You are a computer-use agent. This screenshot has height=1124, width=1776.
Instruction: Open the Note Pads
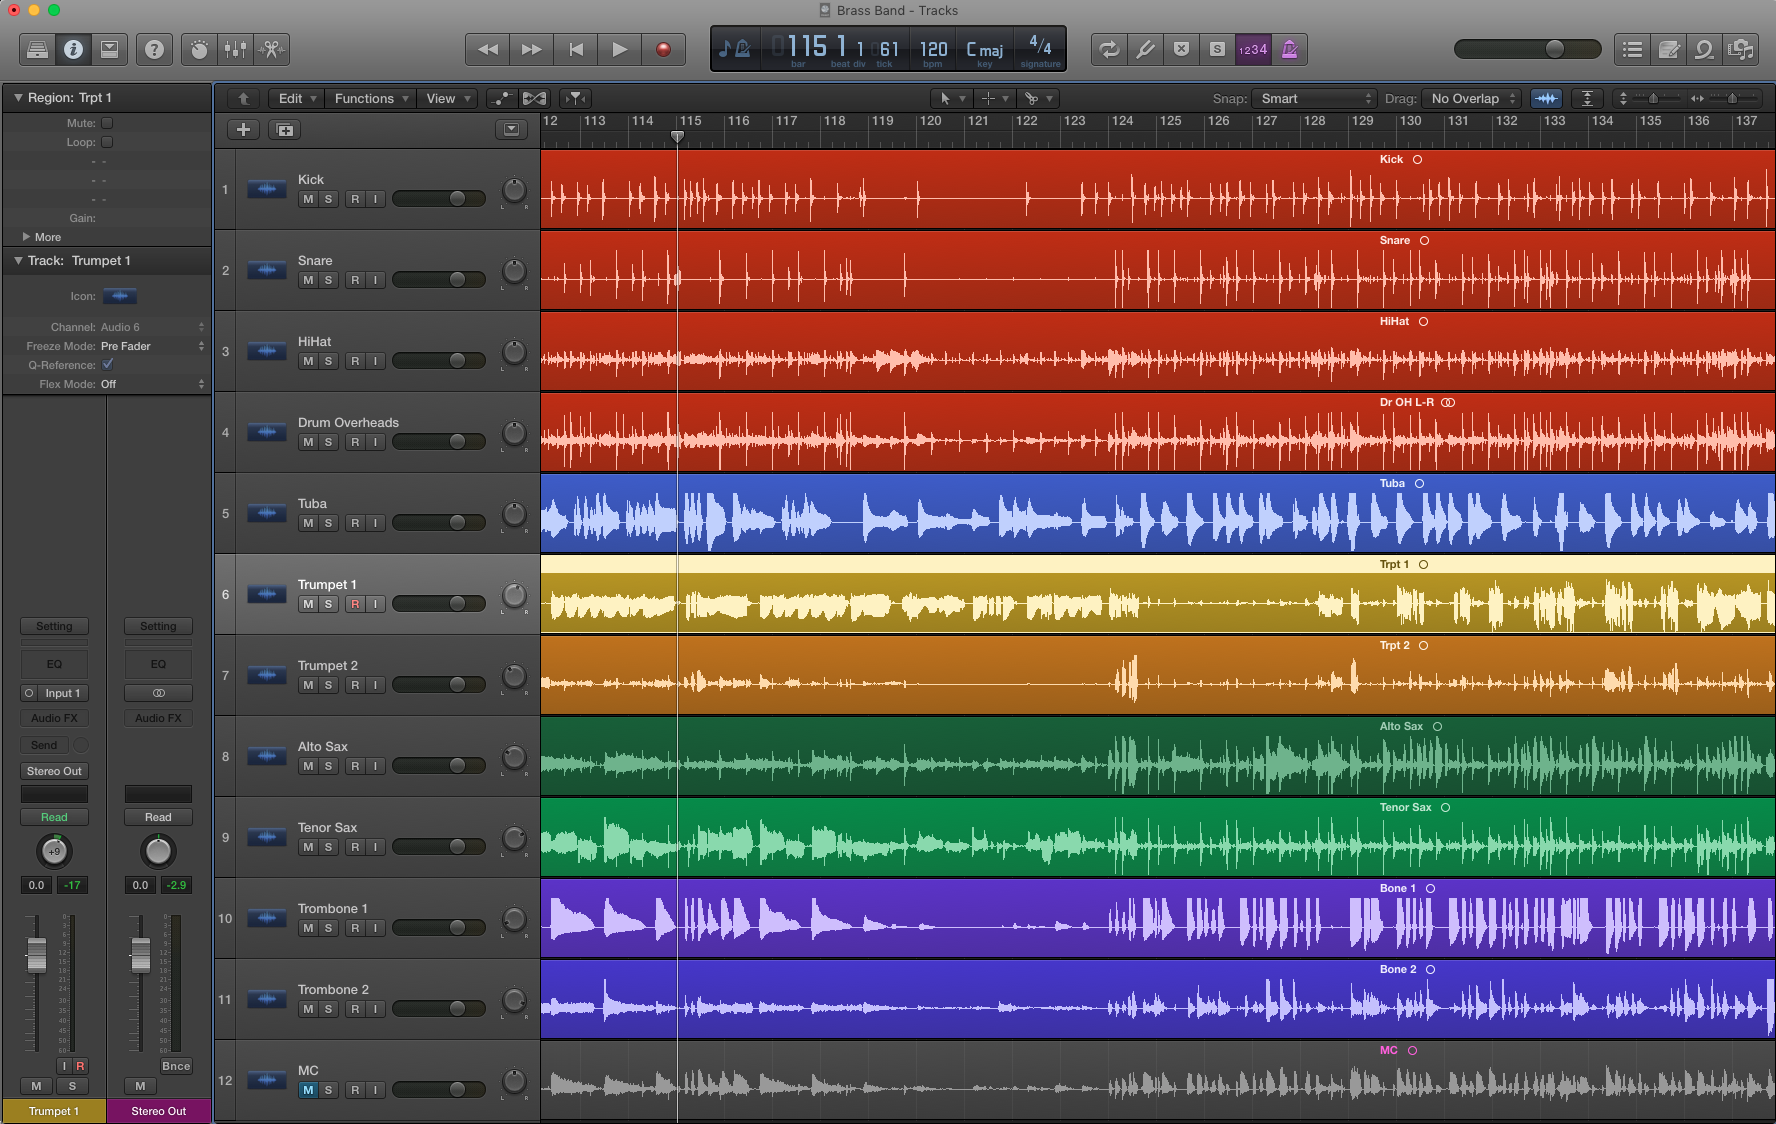click(1668, 49)
